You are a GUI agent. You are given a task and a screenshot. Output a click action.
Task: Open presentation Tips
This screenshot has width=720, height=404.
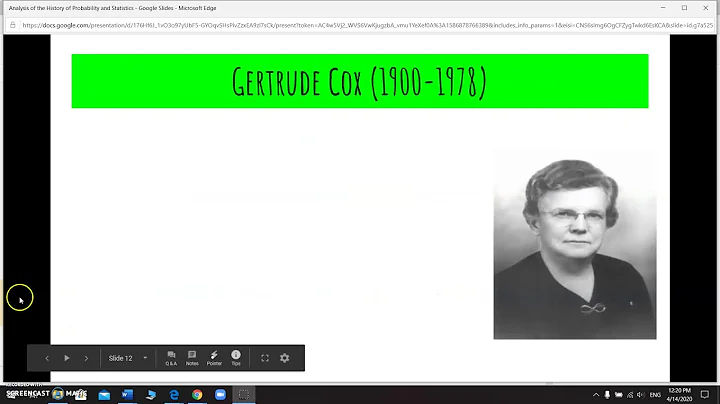click(236, 358)
